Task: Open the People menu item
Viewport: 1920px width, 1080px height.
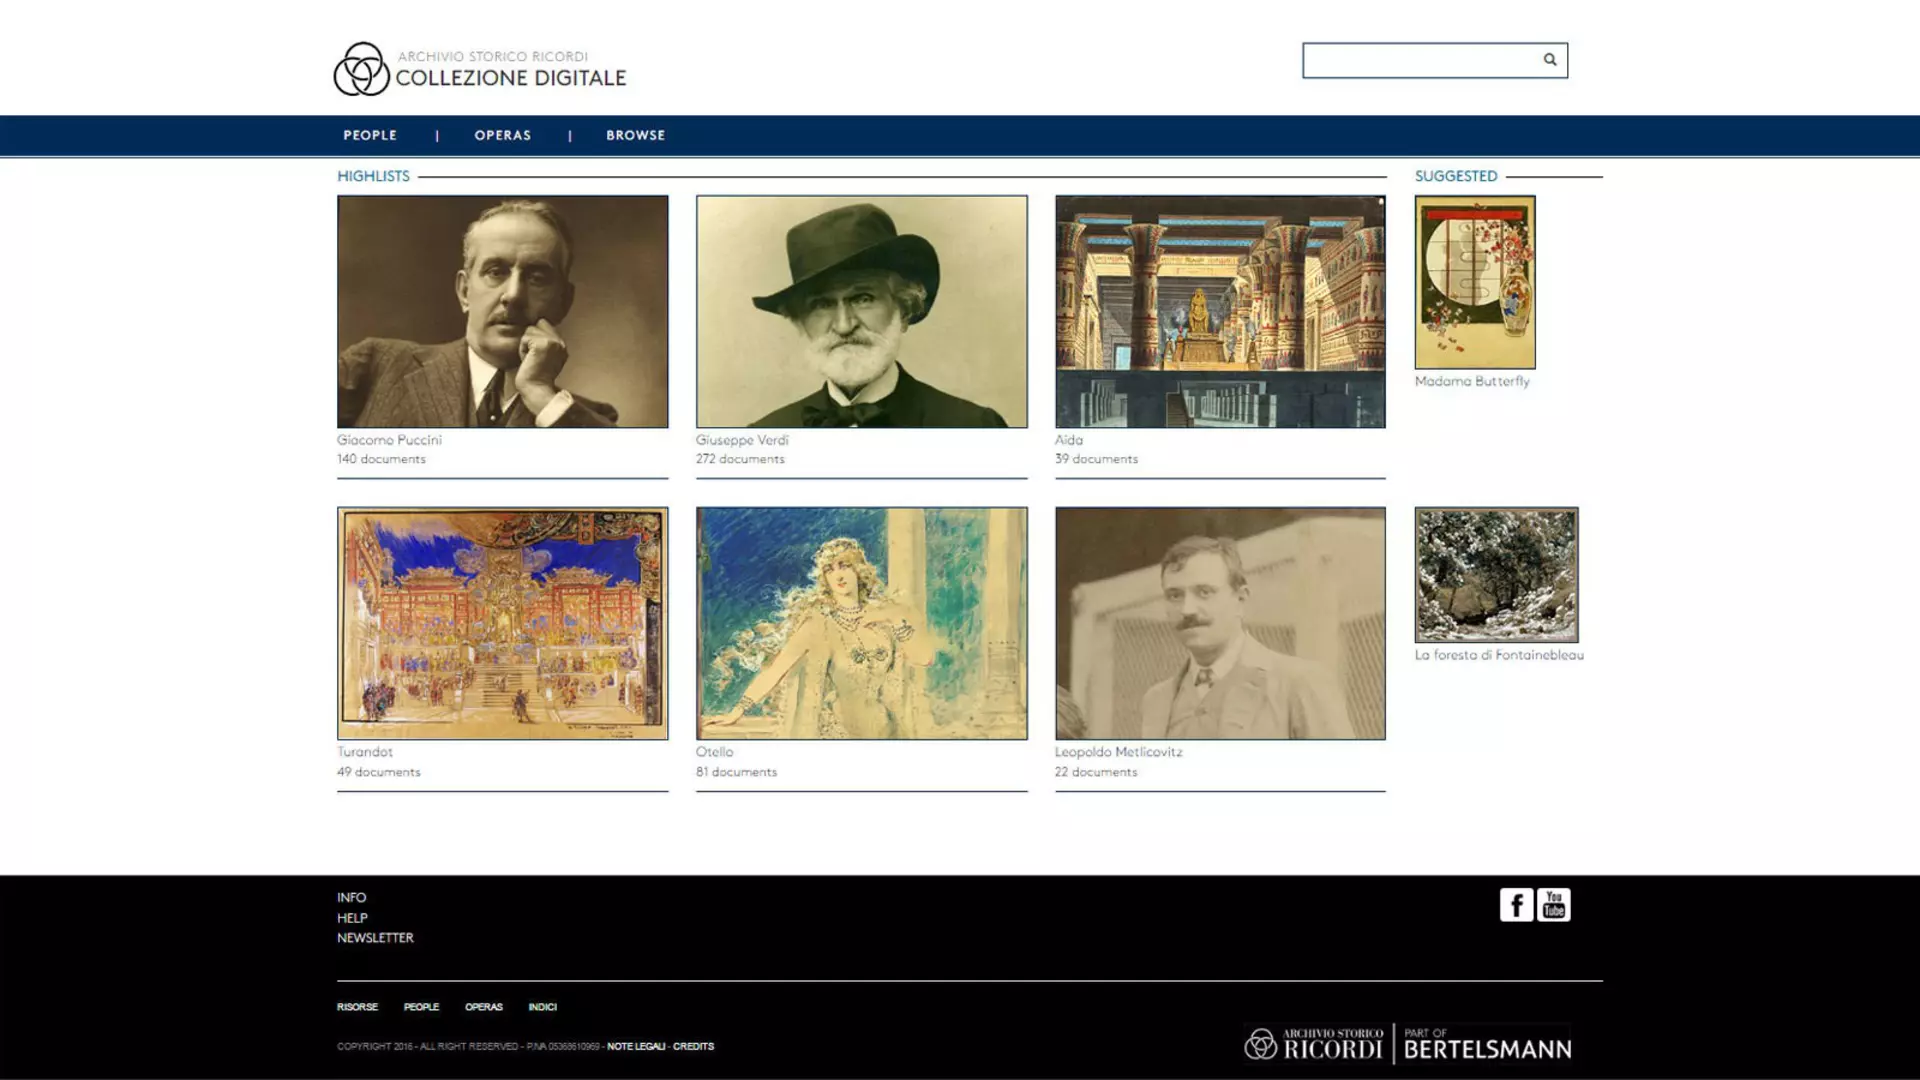Action: (x=370, y=135)
